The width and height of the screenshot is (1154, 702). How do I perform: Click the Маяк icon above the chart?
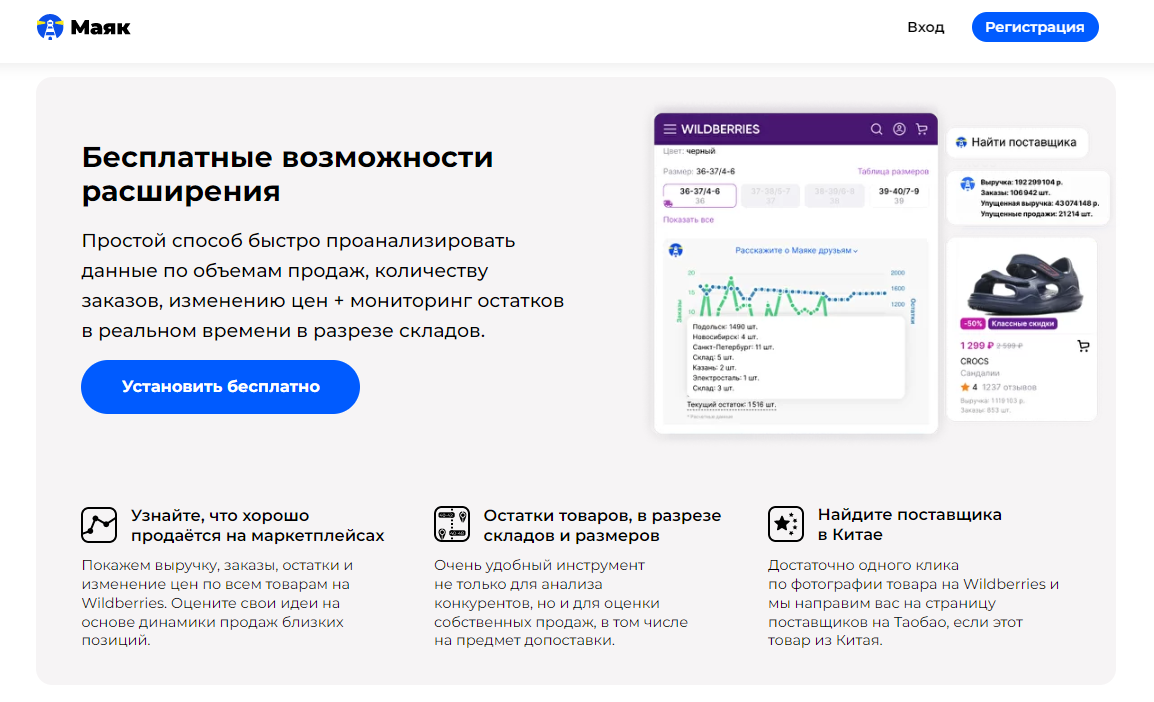675,250
